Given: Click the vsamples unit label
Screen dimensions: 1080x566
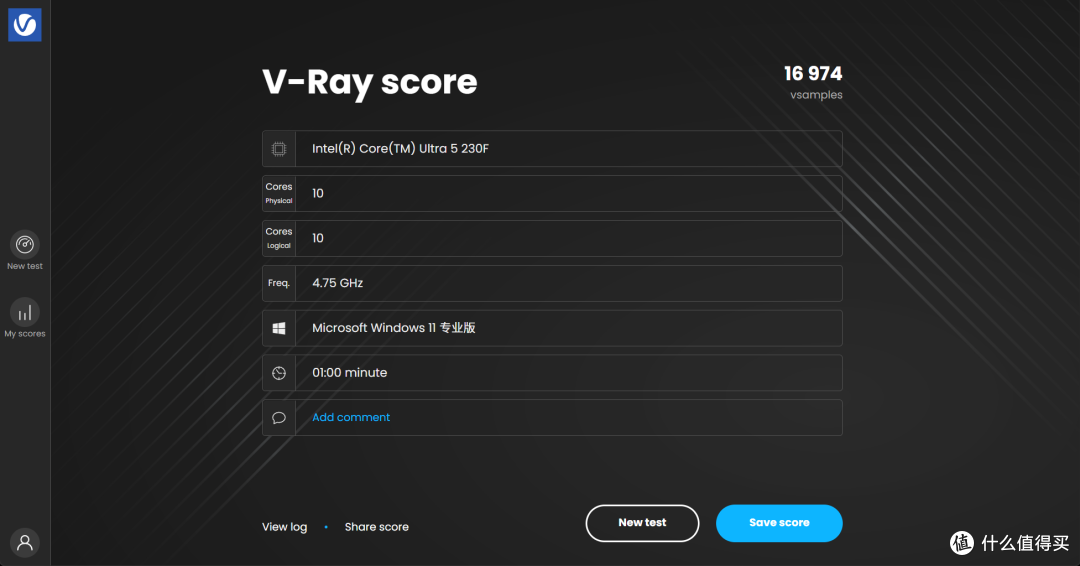Looking at the screenshot, I should [x=816, y=95].
